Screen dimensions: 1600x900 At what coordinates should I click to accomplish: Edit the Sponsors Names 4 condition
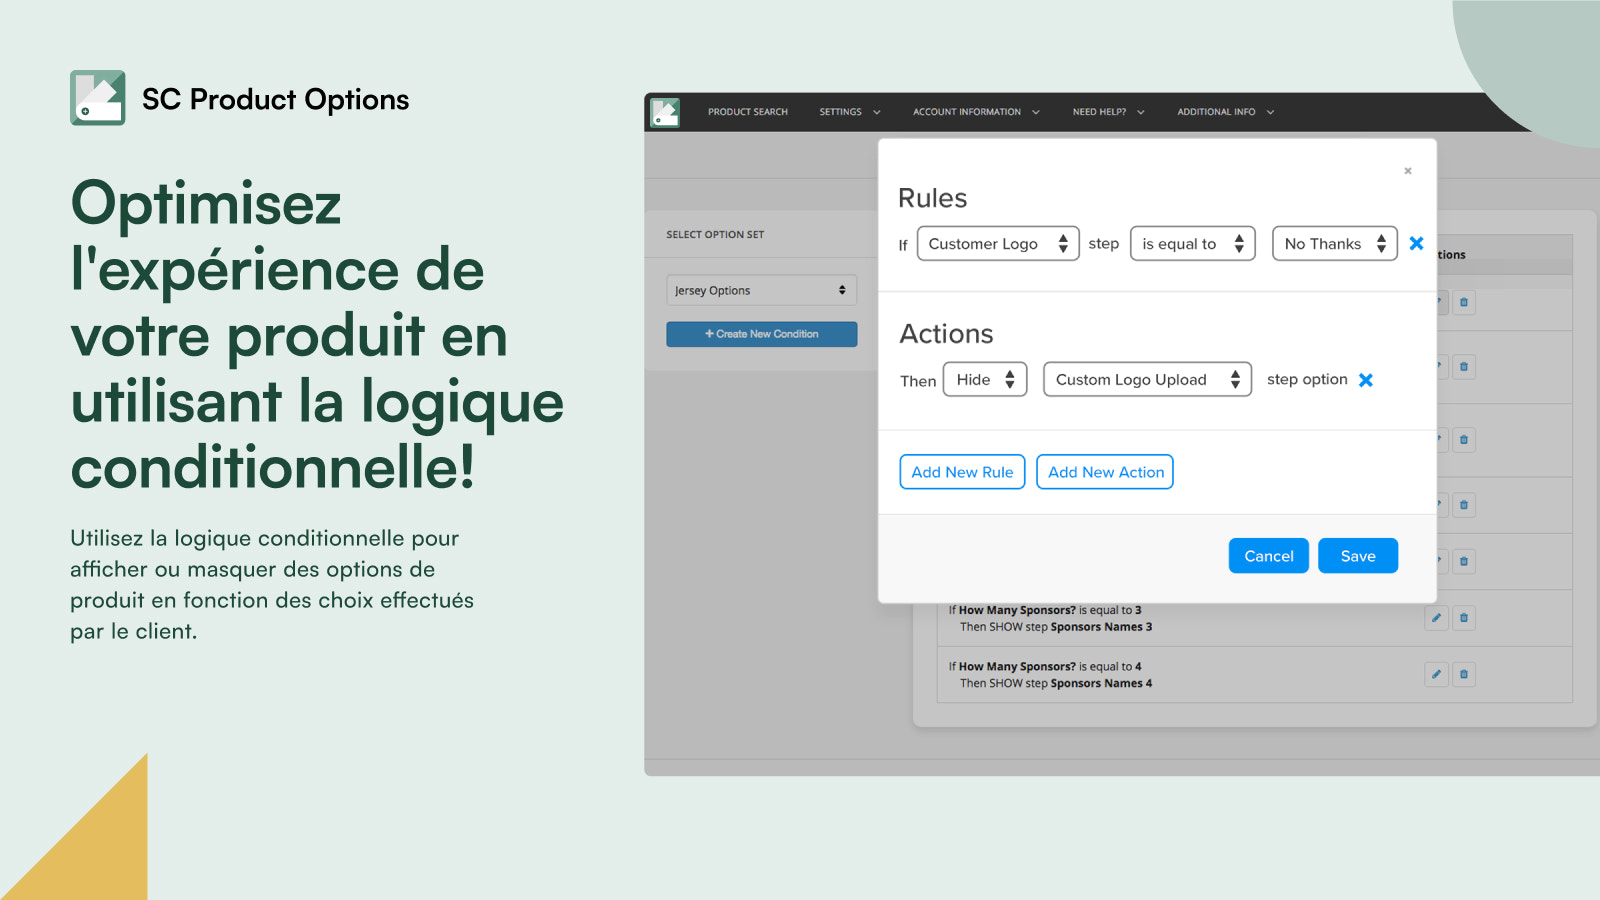[1436, 674]
